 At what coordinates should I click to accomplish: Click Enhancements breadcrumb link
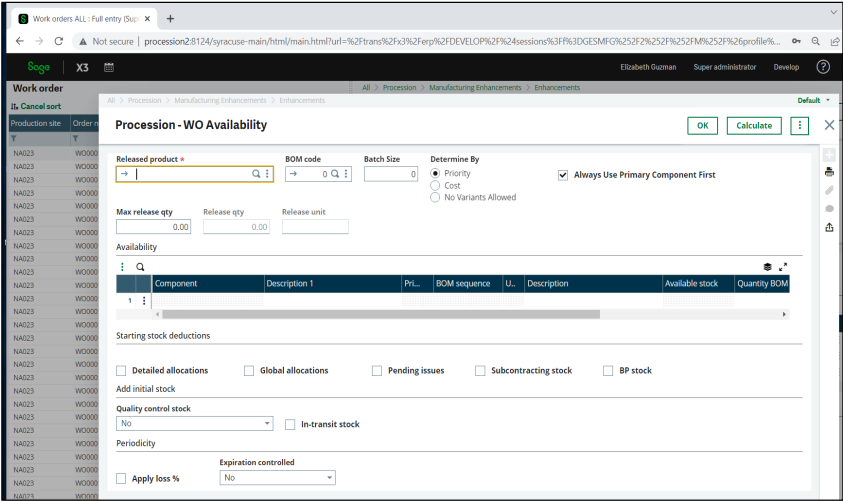[x=557, y=88]
